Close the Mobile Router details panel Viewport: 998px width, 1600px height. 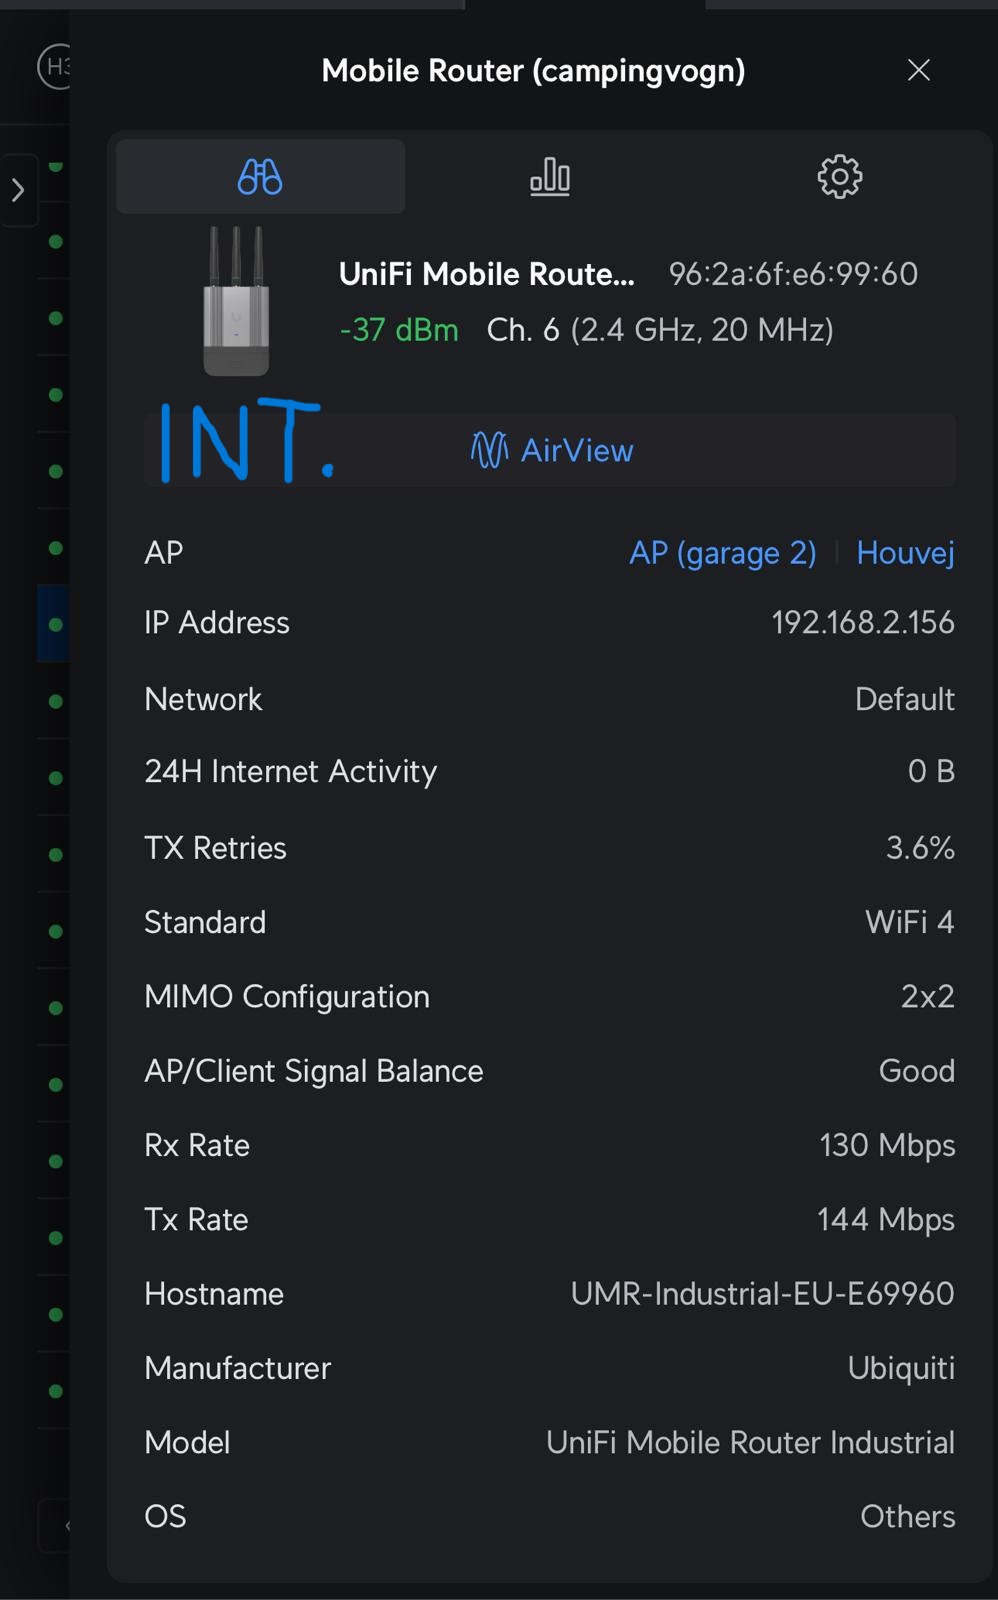click(918, 70)
